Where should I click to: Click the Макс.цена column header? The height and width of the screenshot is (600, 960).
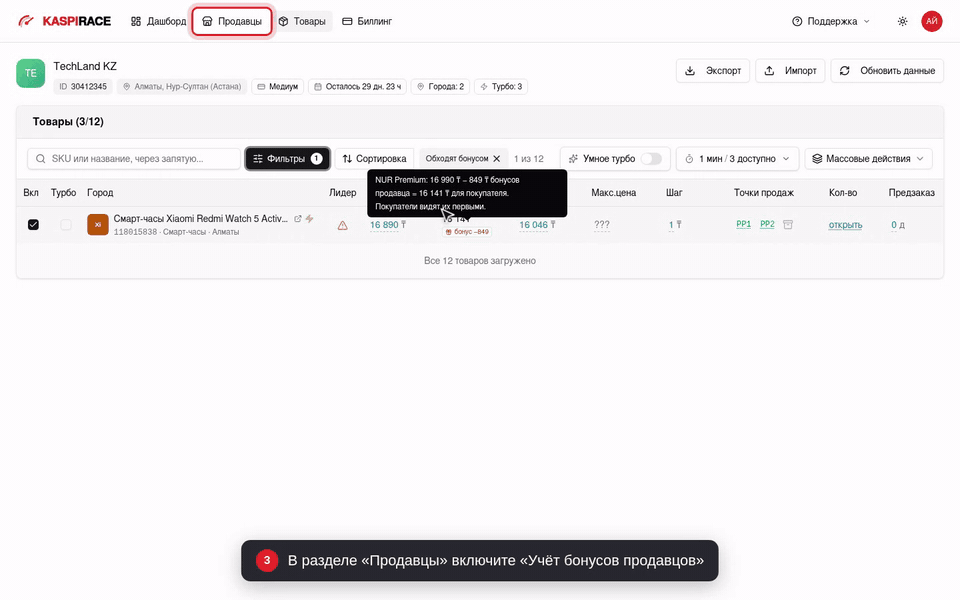[x=613, y=192]
